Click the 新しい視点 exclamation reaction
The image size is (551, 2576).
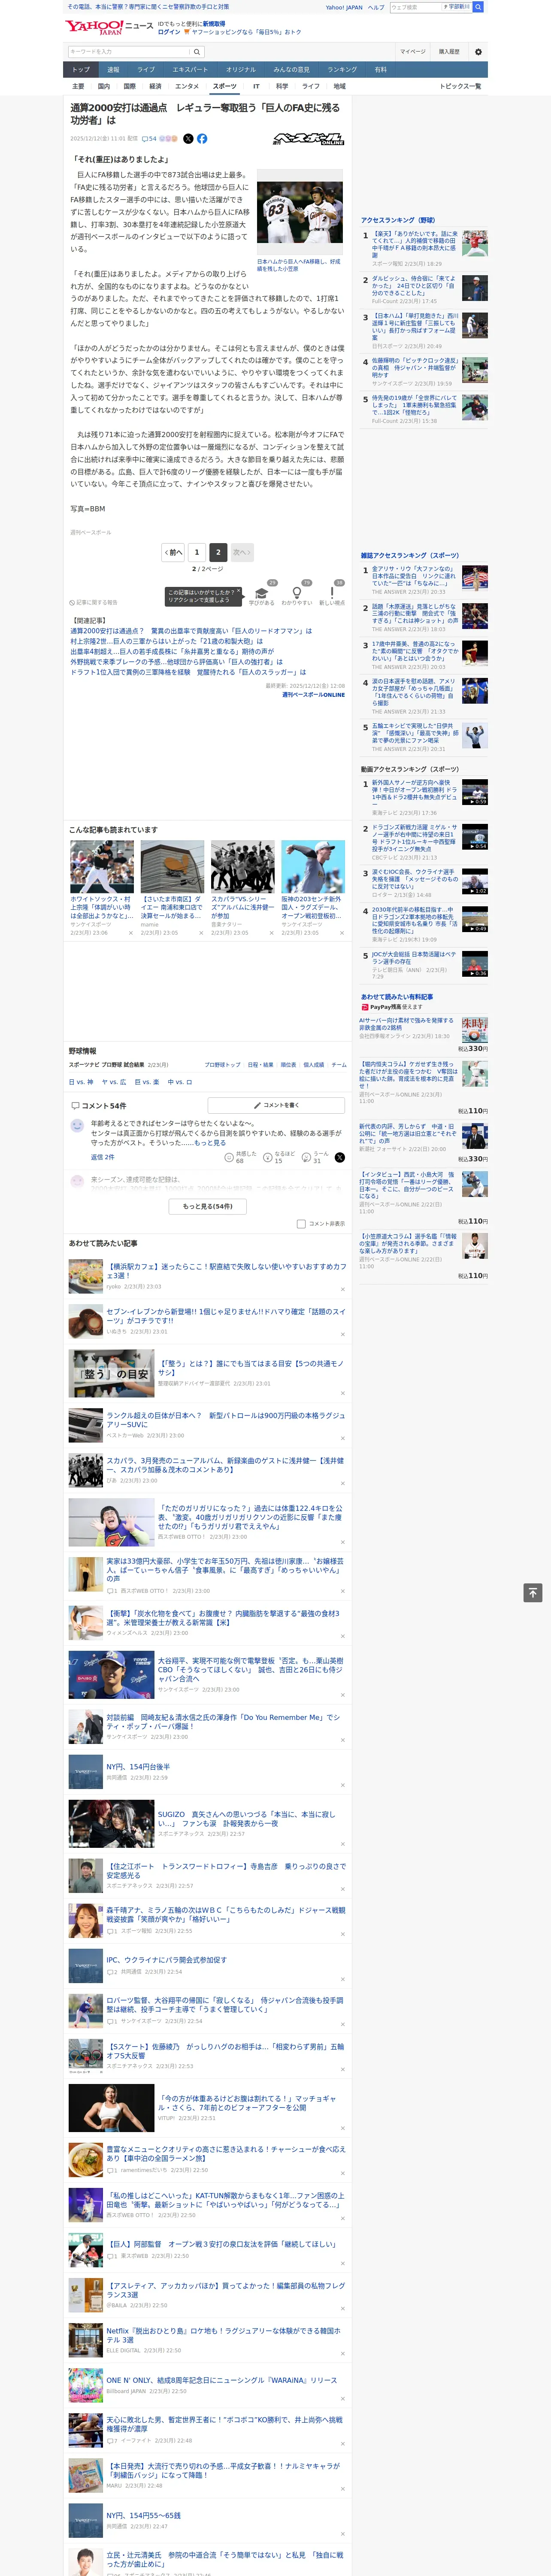click(x=332, y=593)
